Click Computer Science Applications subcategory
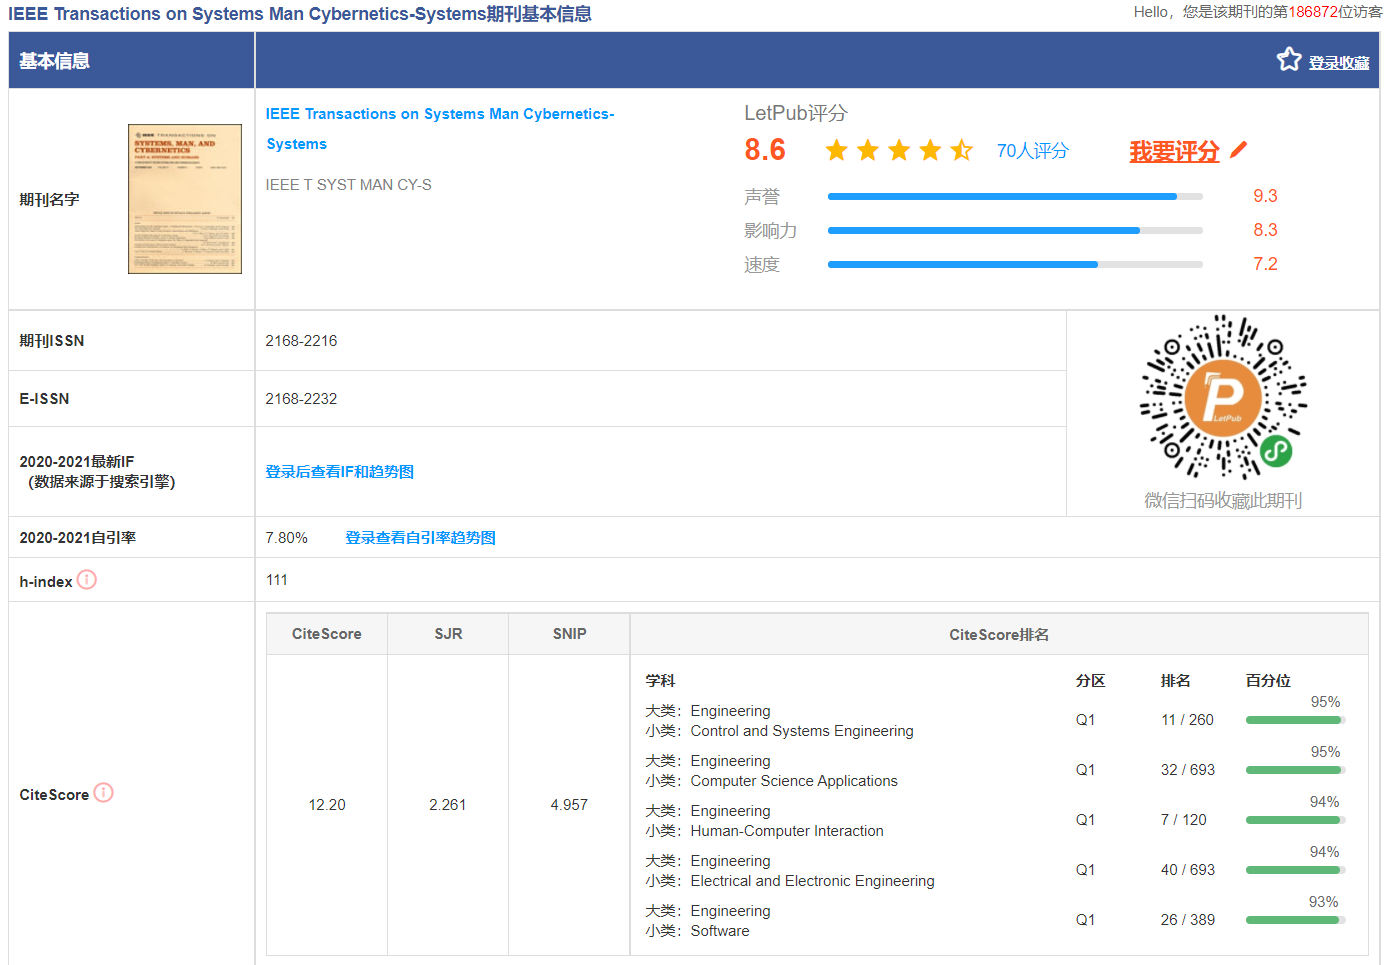The image size is (1399, 965). pos(794,781)
